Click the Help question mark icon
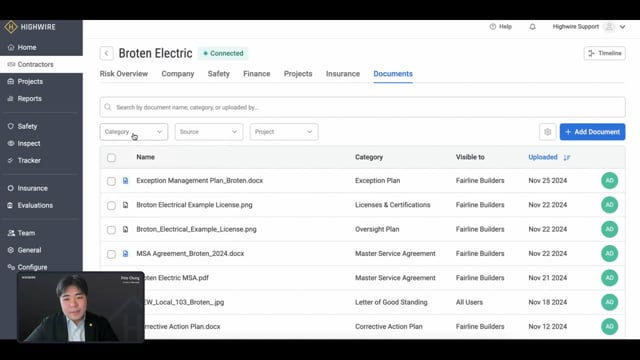Image resolution: width=640 pixels, height=360 pixels. click(493, 27)
